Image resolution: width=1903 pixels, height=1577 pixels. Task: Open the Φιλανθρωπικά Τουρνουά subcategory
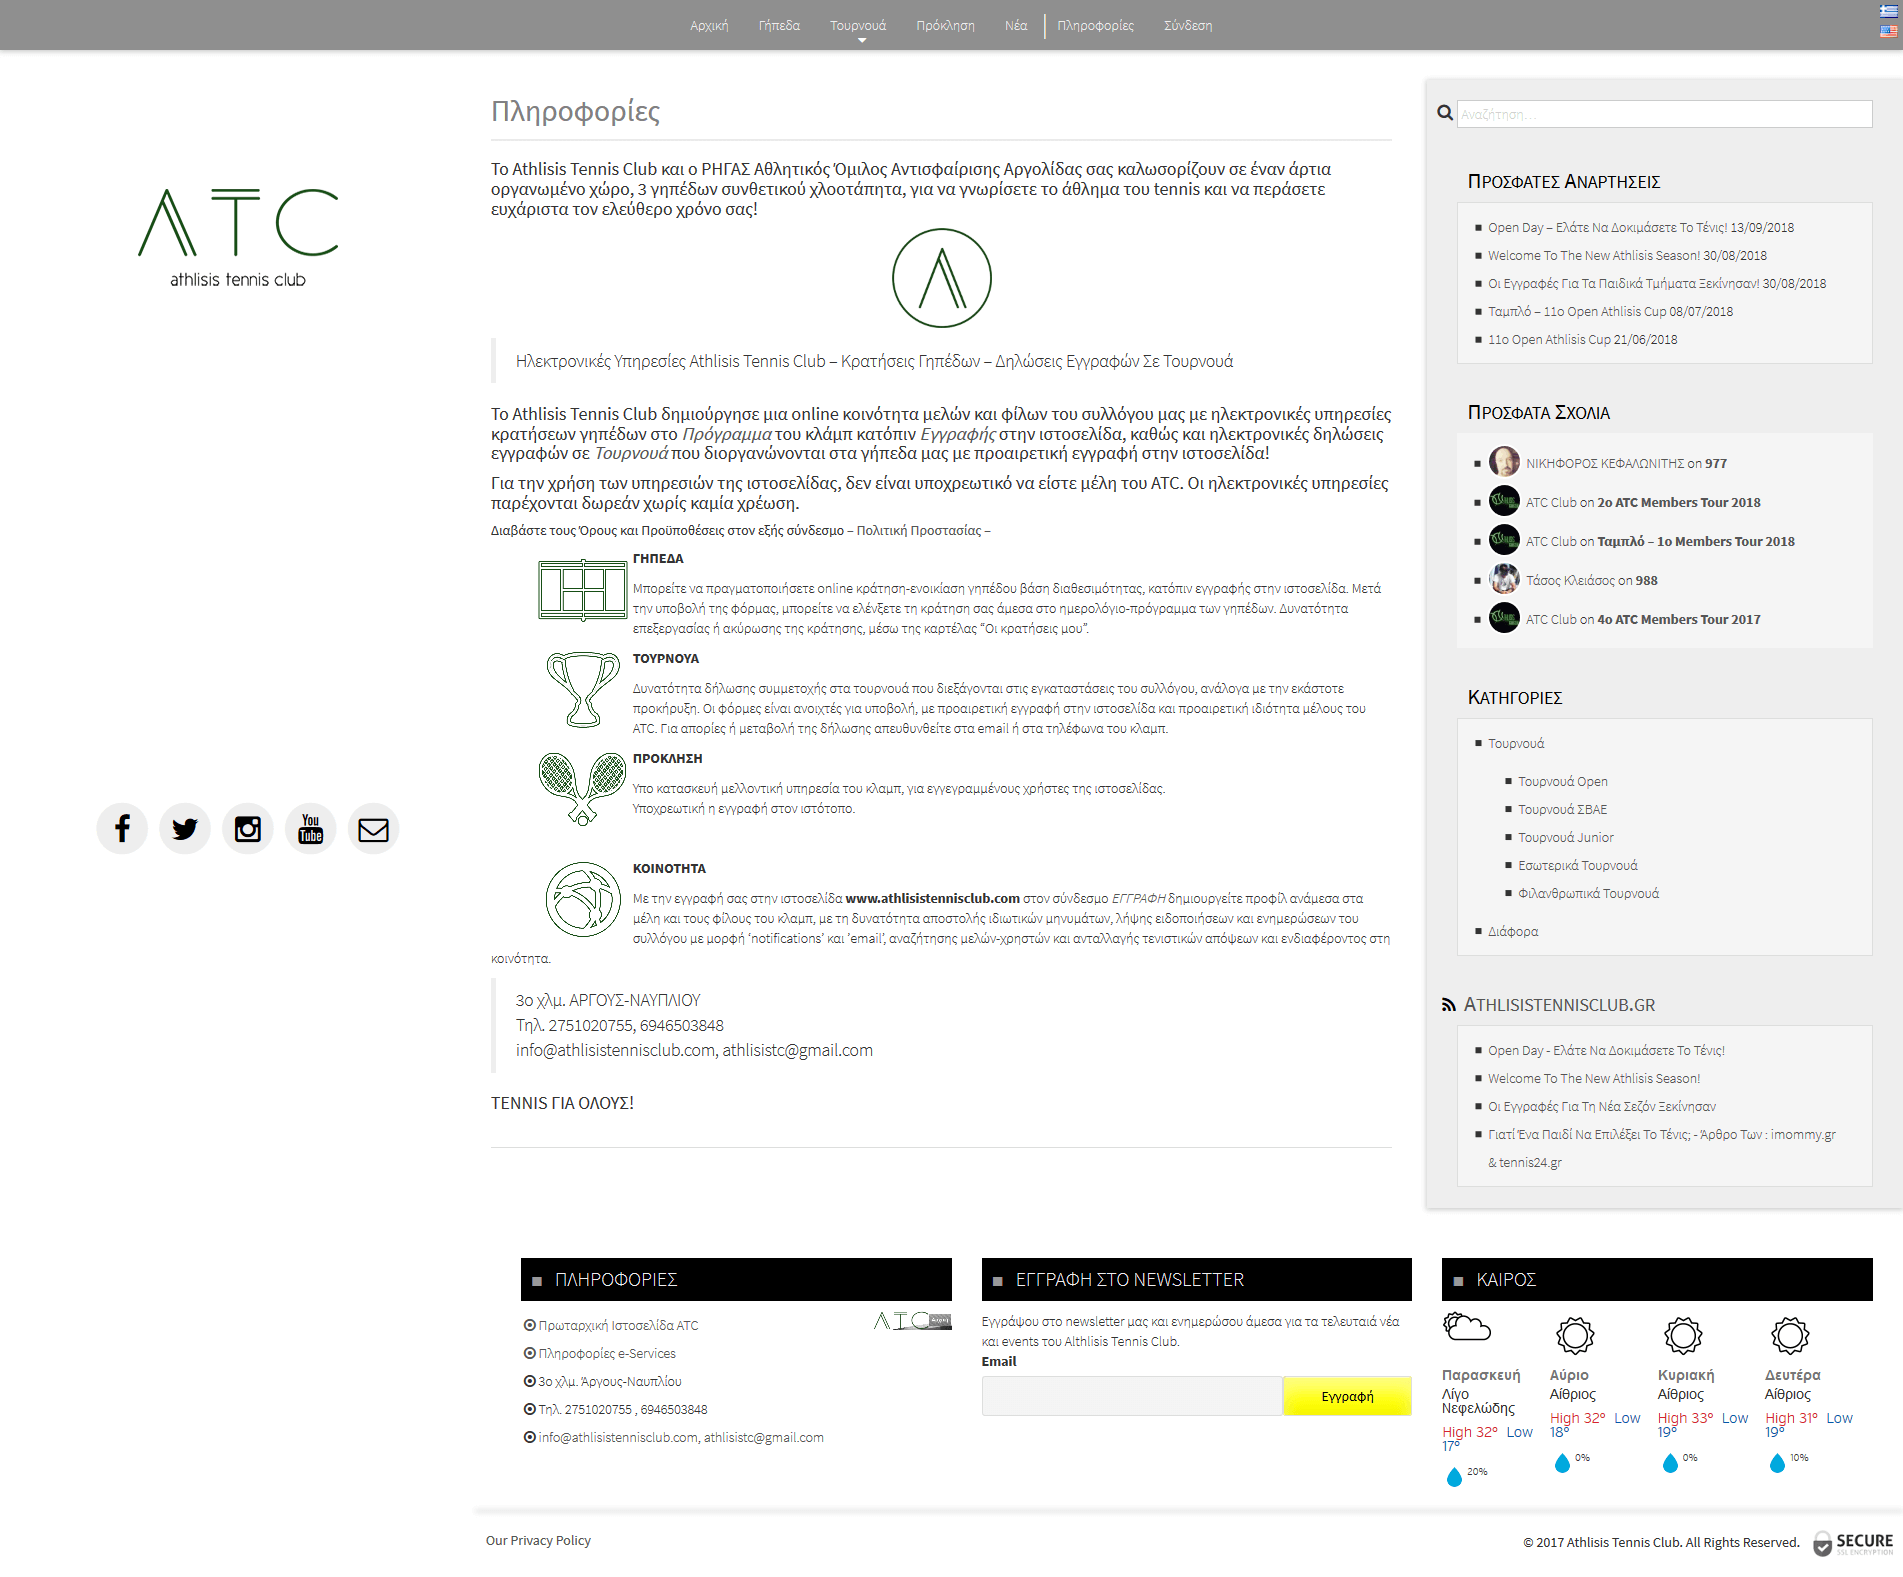tap(1588, 894)
